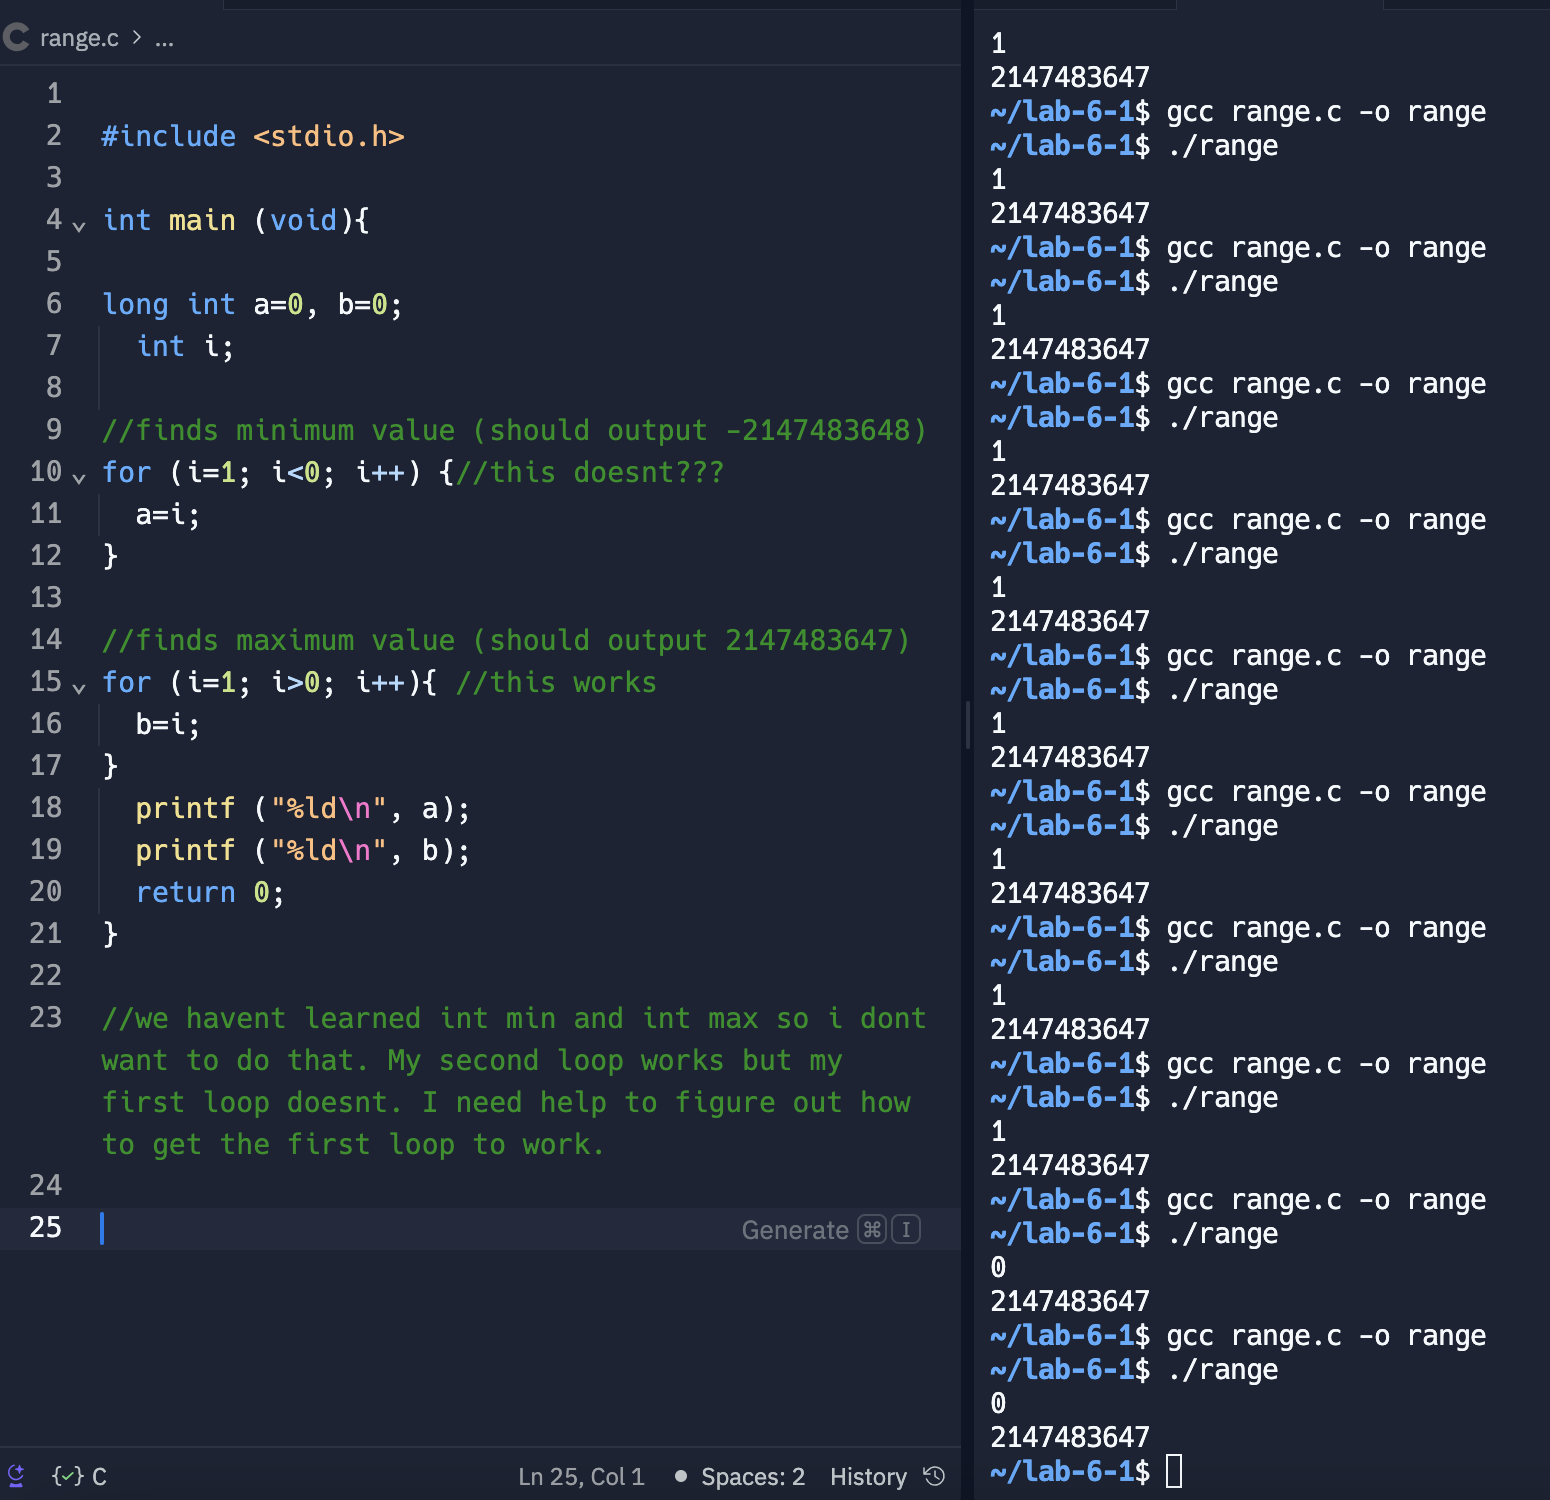This screenshot has height=1500, width=1550.
Task: Open the symbol path '...' in the breadcrumb
Action: pos(163,40)
